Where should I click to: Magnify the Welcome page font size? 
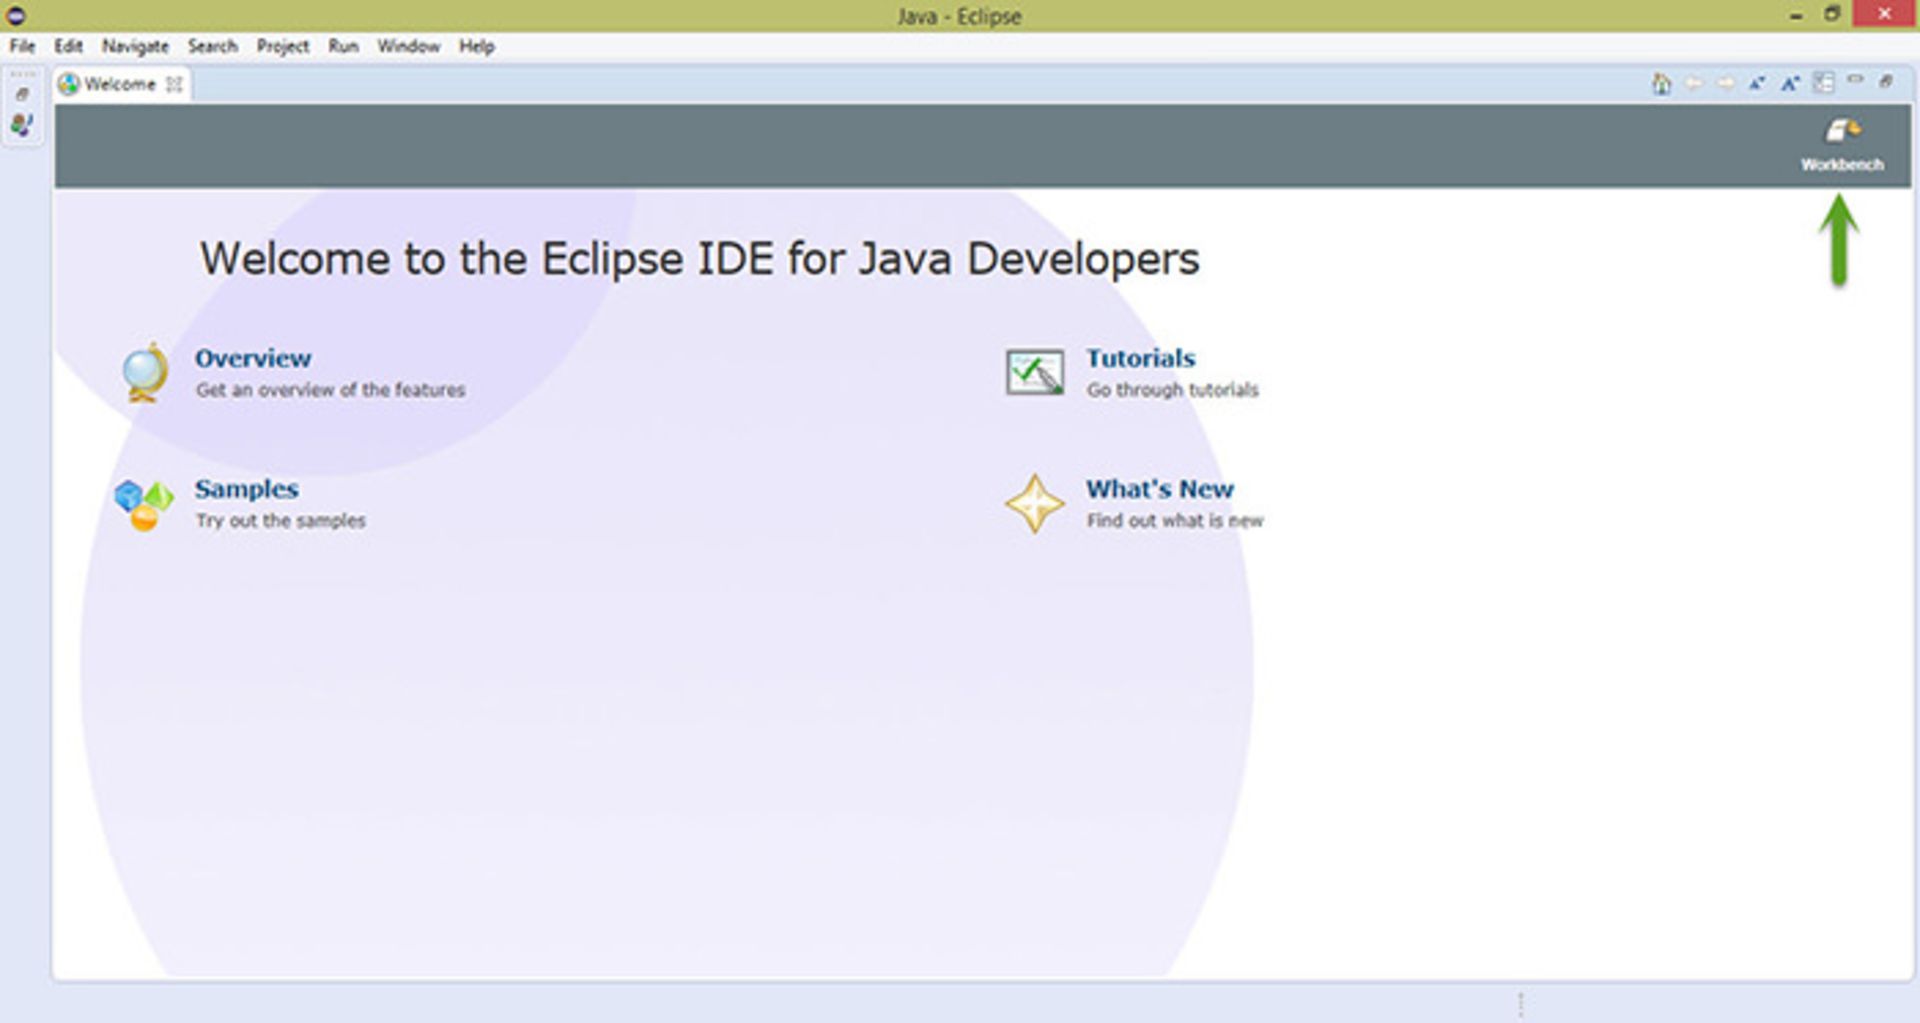(1790, 83)
